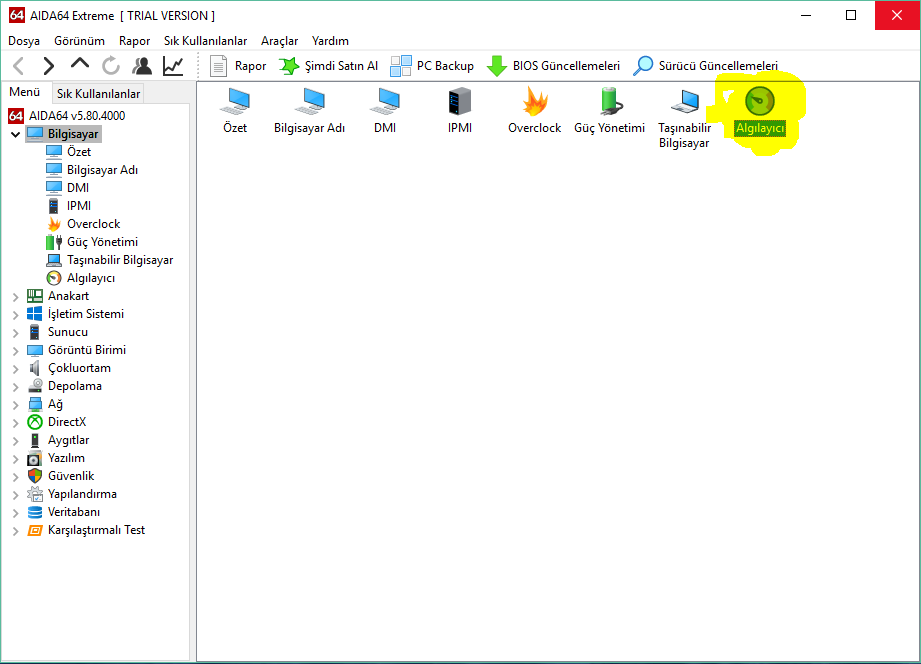Screen dimensions: 921x664
Task: Go forward with the right arrow toolbar icon
Action: (x=49, y=66)
